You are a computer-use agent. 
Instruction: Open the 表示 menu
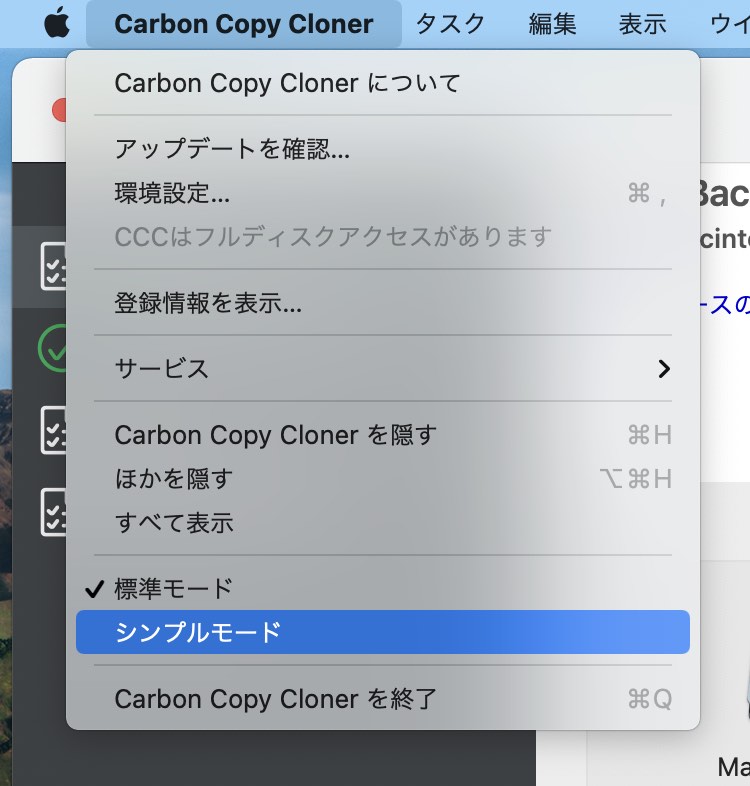642,24
